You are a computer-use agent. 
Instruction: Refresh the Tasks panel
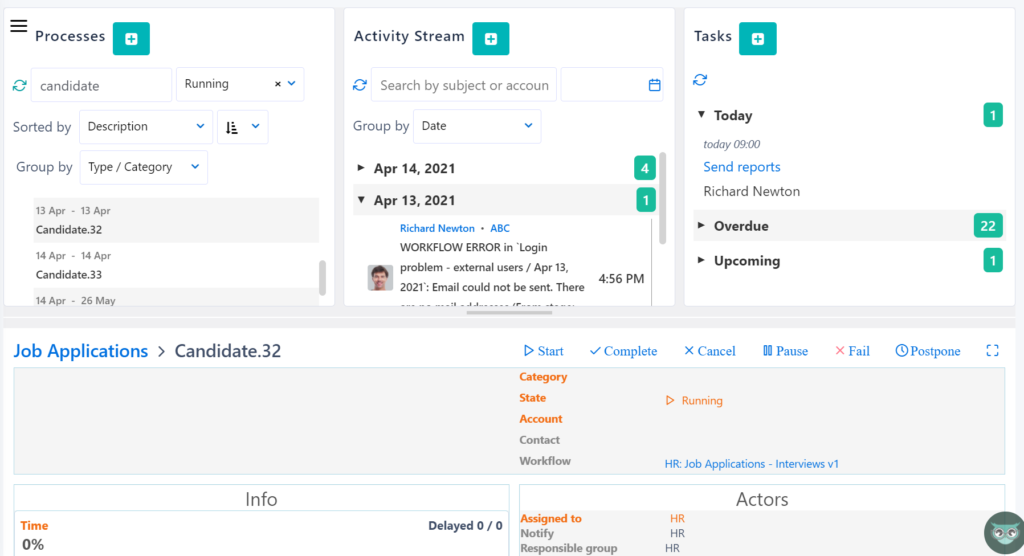(x=700, y=80)
